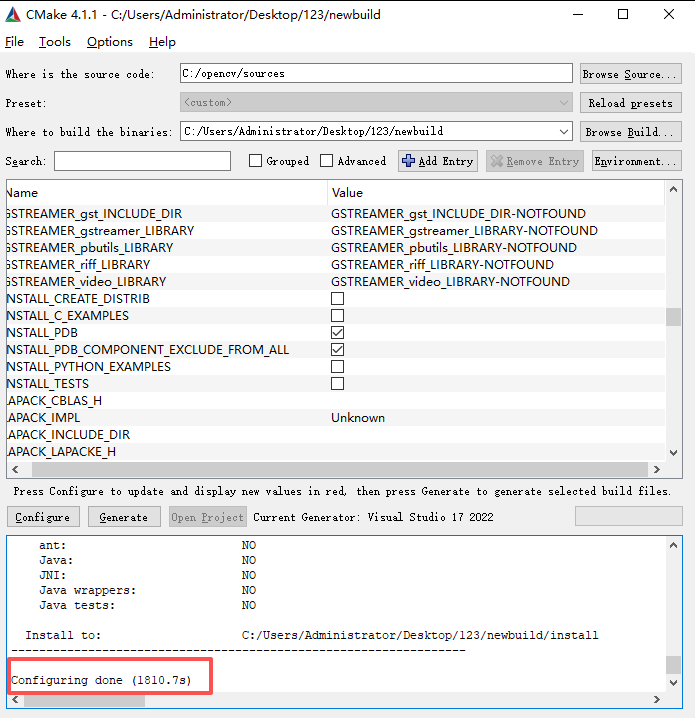This screenshot has width=695, height=718.
Task: Maximize the CMake window
Action: pos(623,14)
